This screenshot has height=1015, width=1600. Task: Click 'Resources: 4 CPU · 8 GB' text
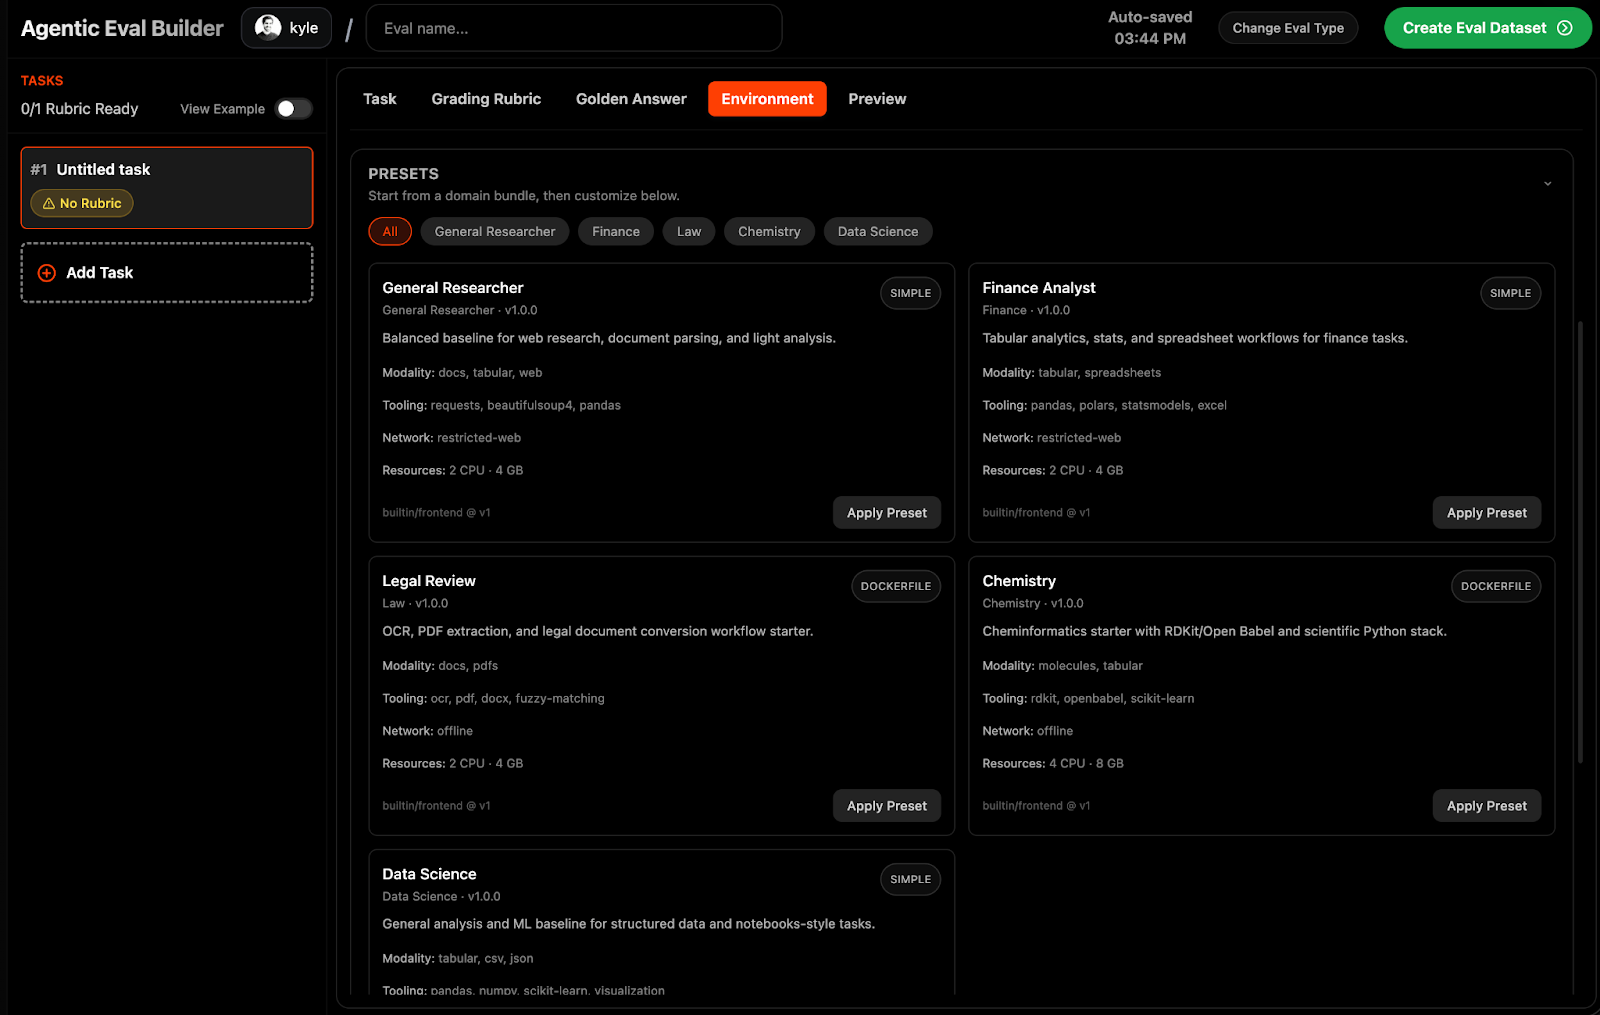pos(1053,764)
